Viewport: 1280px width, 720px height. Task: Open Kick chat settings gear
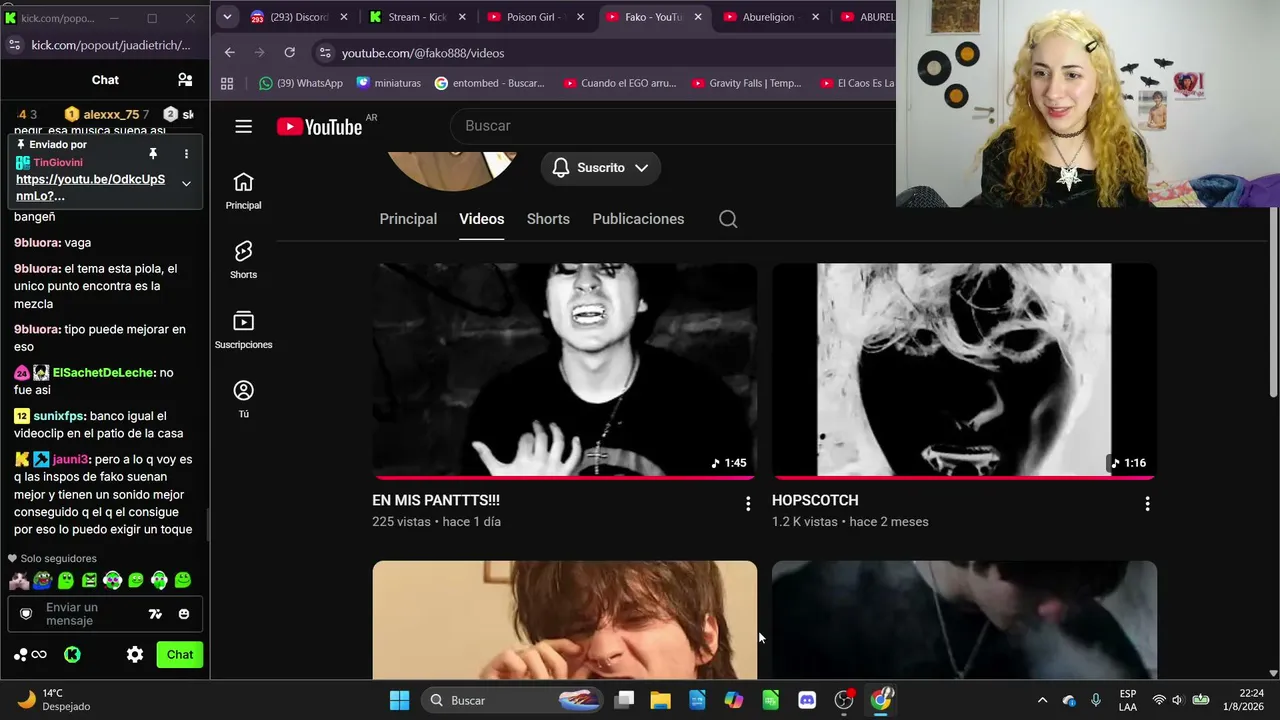tap(135, 655)
